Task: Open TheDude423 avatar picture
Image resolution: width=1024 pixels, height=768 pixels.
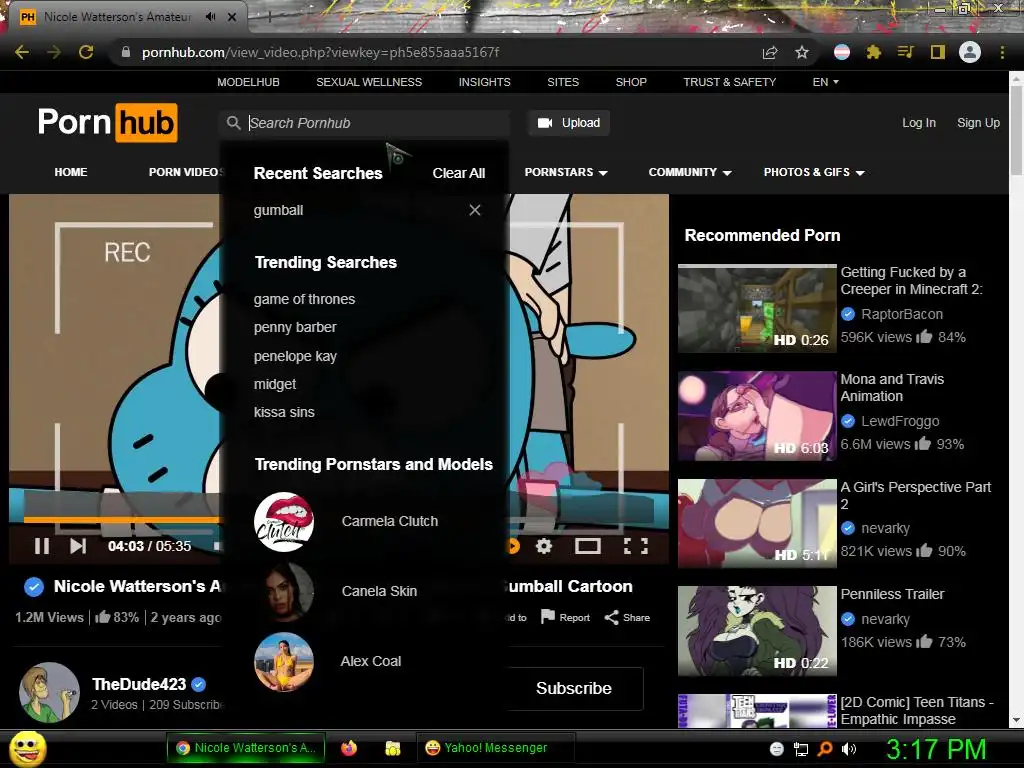Action: click(50, 693)
